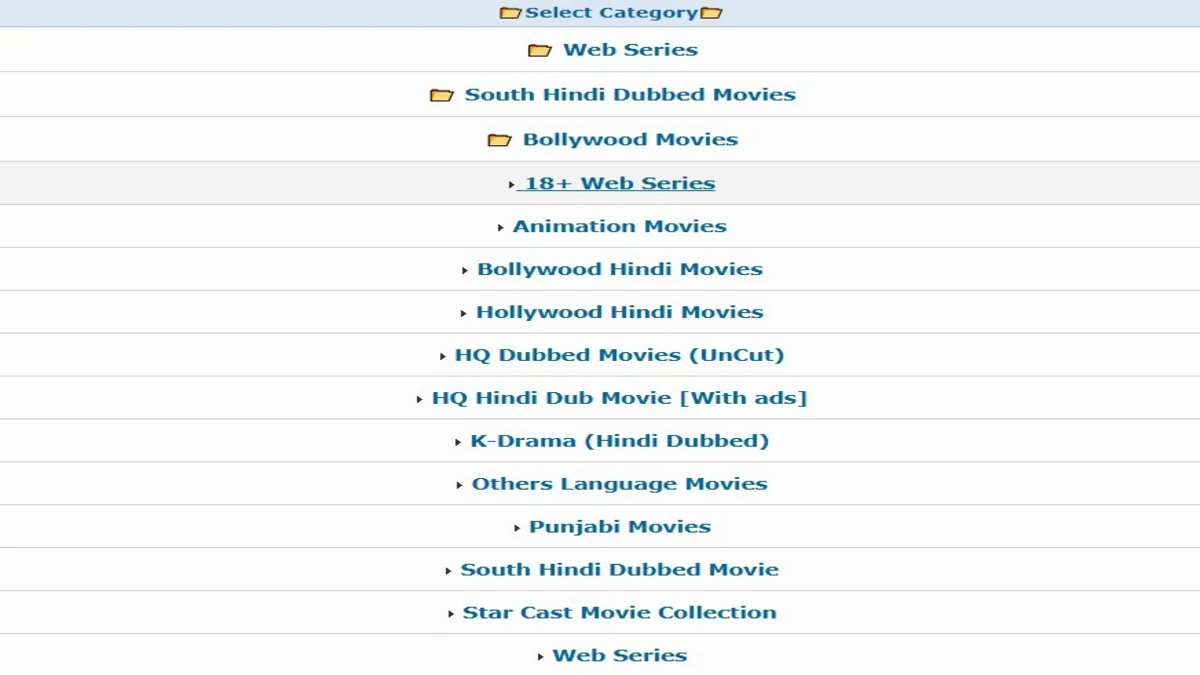Click arrow bullet before Animation Movies
Viewport: 1200px width, 675px height.
click(500, 228)
